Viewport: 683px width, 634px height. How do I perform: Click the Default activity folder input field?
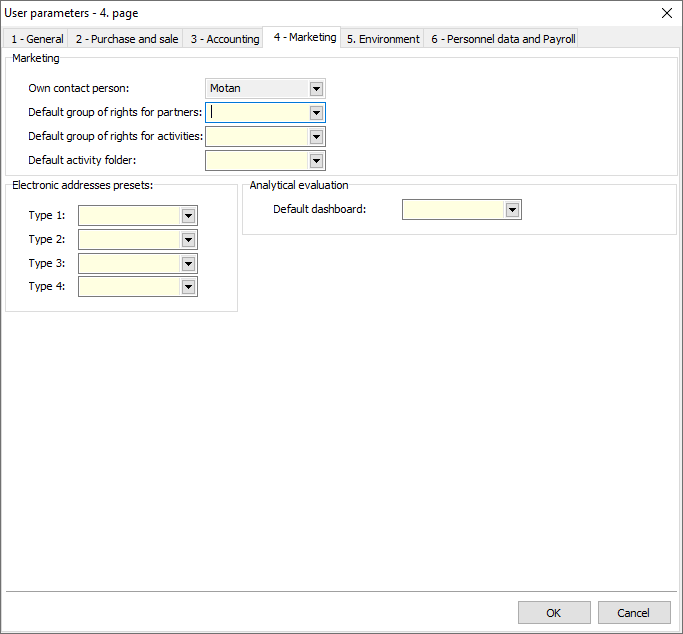click(256, 161)
